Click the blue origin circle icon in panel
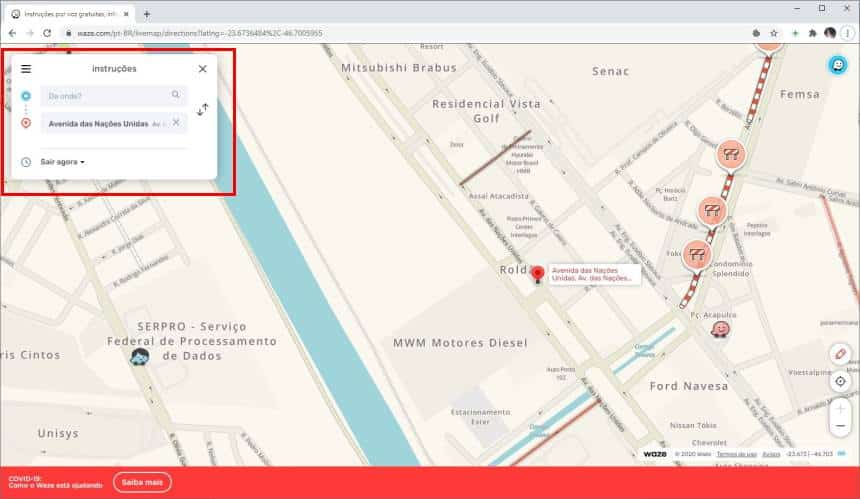The height and width of the screenshot is (499, 860). (26, 96)
